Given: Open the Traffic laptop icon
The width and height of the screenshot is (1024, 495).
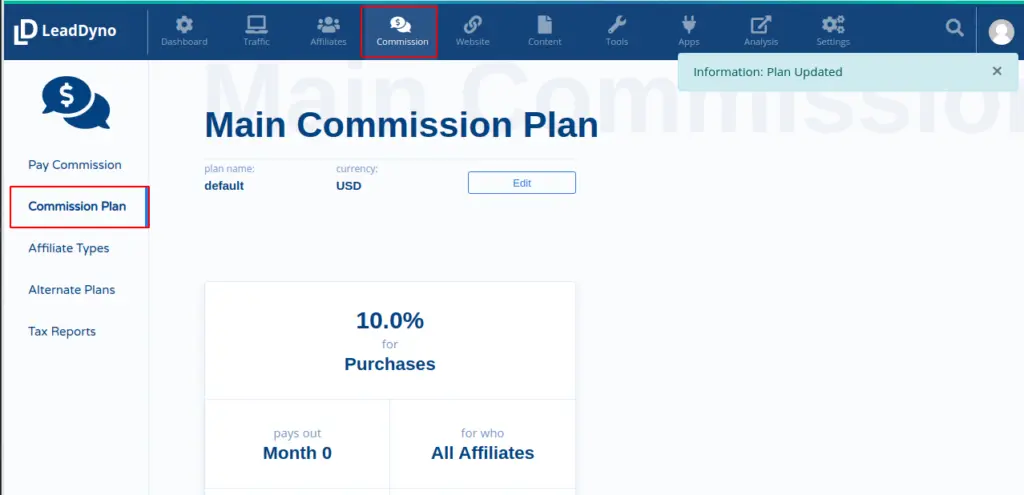Looking at the screenshot, I should click(256, 25).
